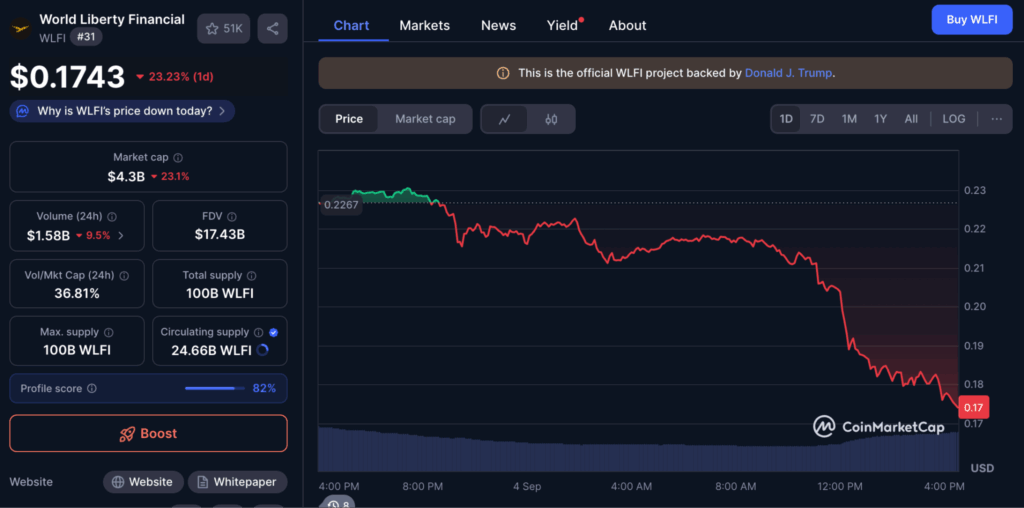Click the Buy WLFI button
The image size is (1024, 508).
[971, 19]
